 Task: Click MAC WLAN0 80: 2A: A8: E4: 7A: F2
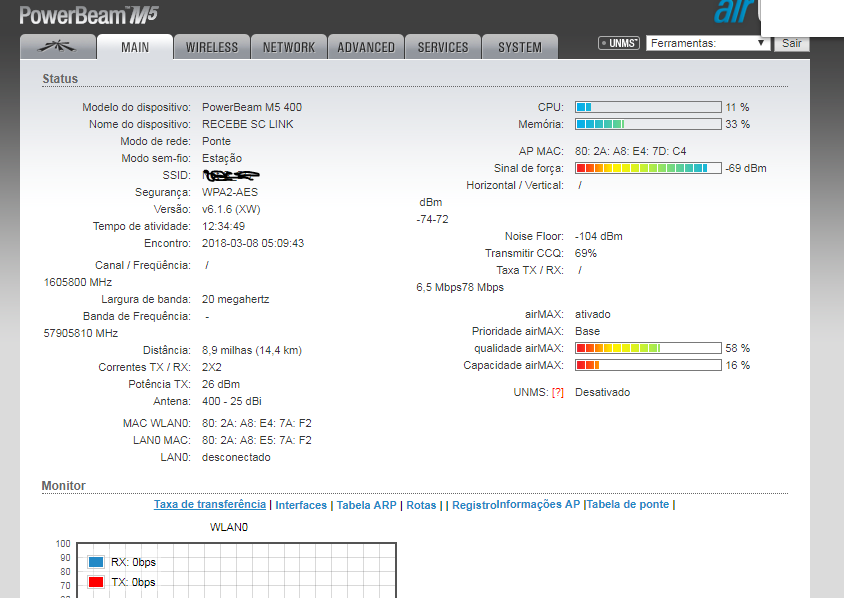pos(257,424)
